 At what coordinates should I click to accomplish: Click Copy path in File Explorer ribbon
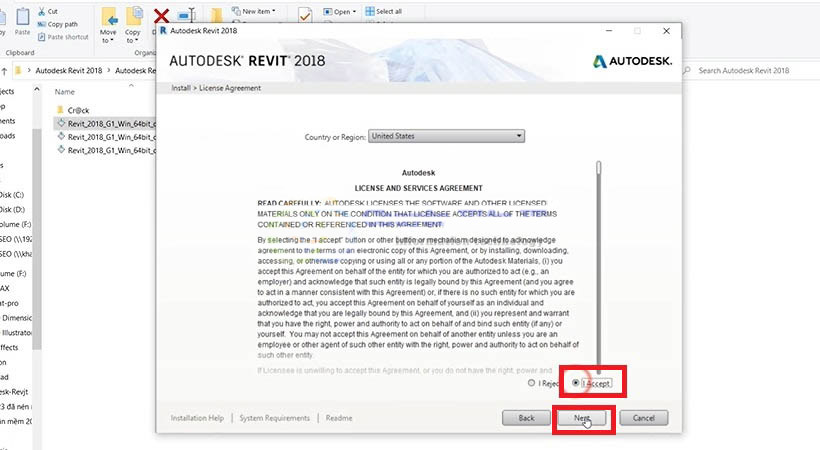pos(58,24)
